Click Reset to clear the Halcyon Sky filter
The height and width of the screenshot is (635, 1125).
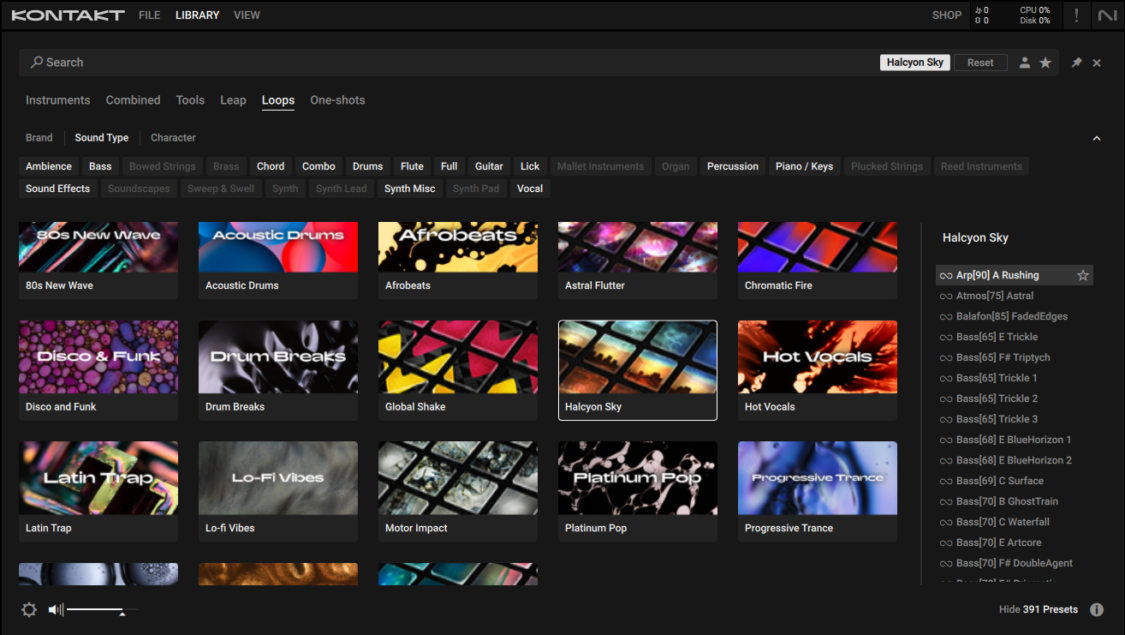click(x=980, y=62)
